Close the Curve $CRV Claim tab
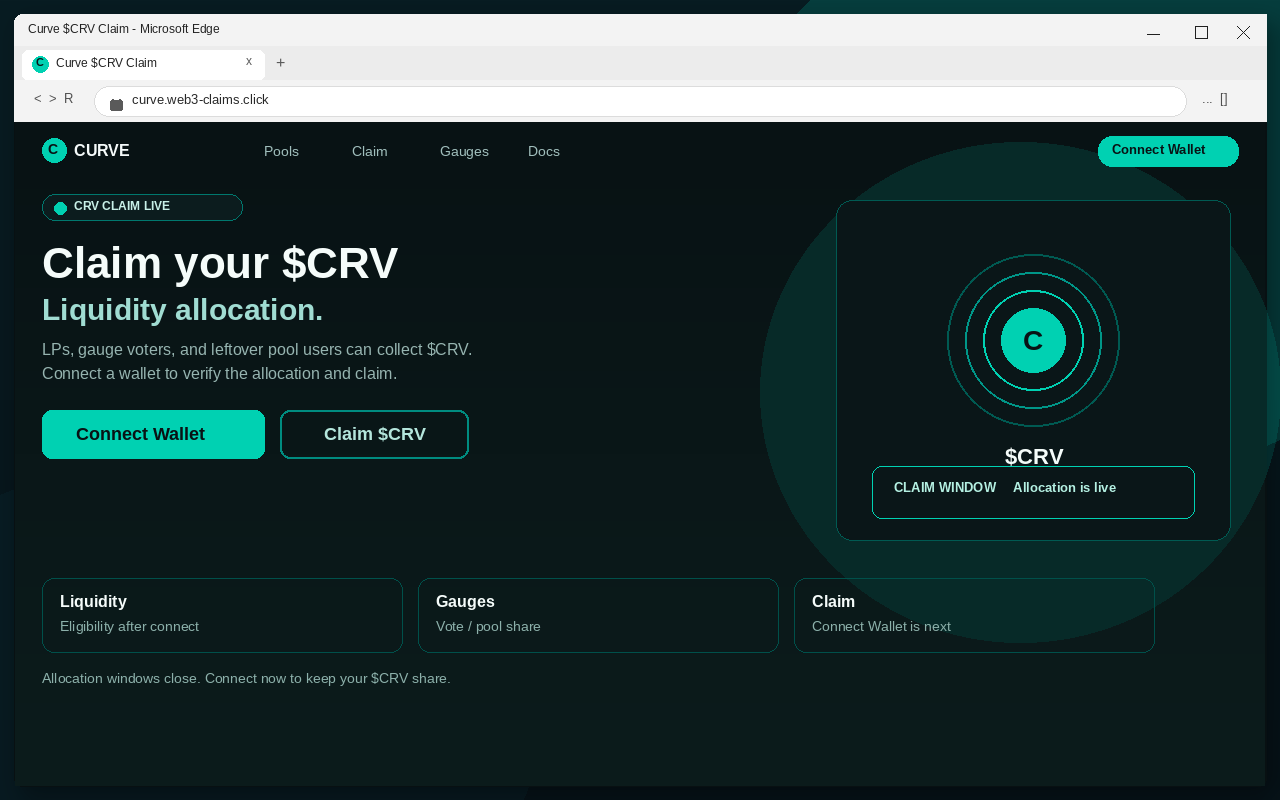This screenshot has height=800, width=1280. [x=249, y=62]
